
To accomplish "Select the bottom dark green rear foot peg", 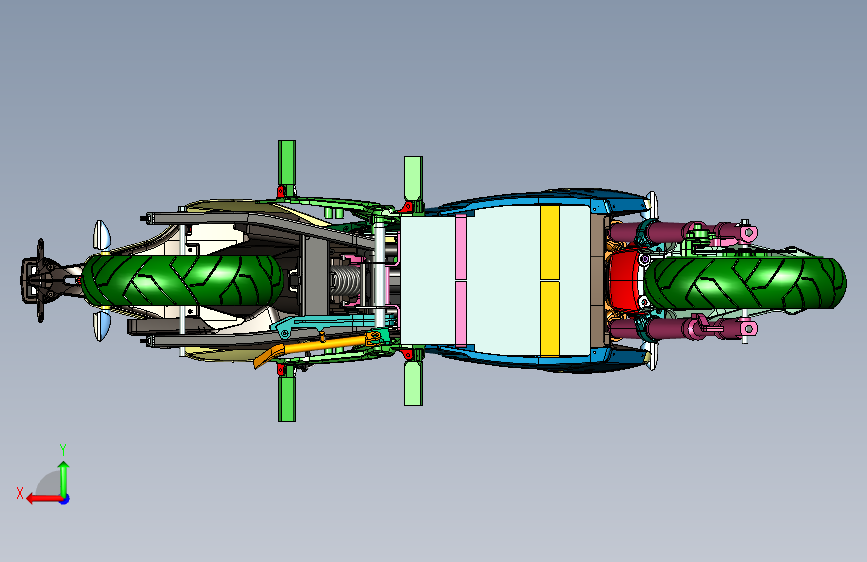I will point(286,399).
